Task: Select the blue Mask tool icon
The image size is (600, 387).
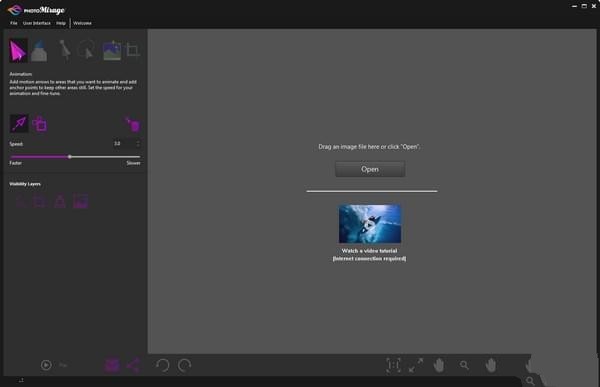Action: (39, 51)
